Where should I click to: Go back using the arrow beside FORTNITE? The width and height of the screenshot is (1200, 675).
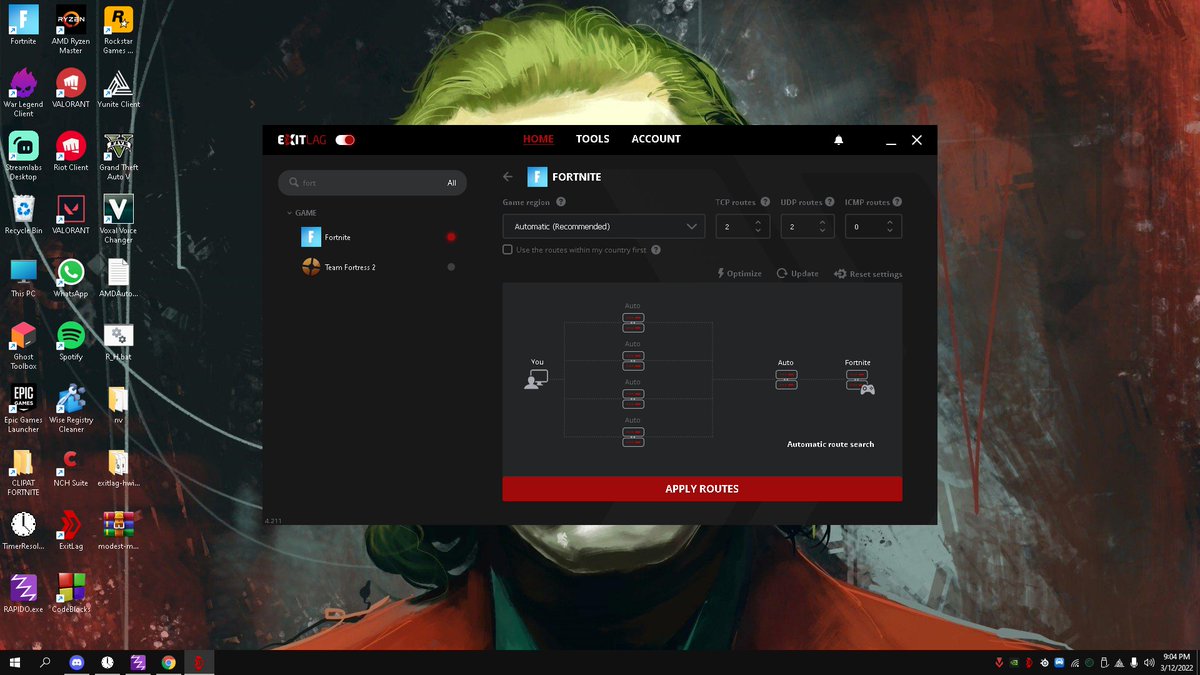coord(508,177)
